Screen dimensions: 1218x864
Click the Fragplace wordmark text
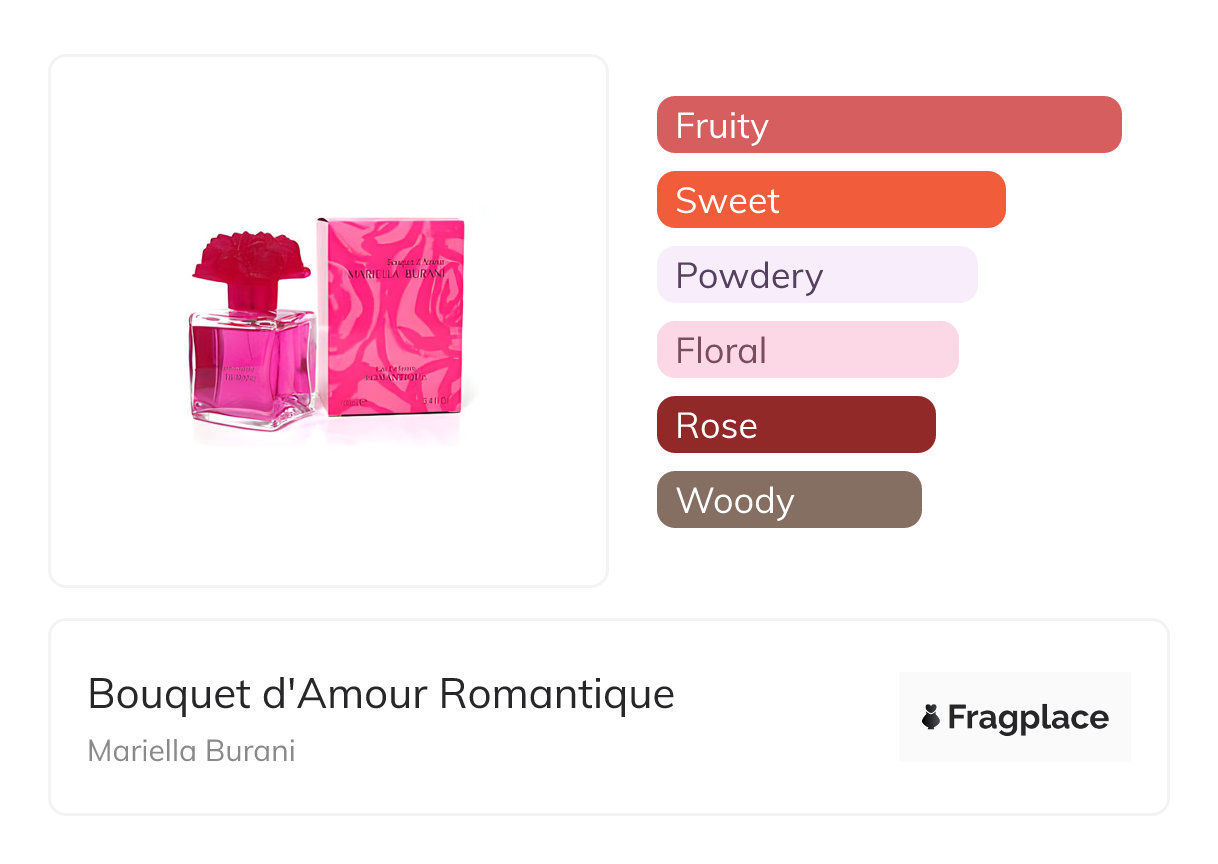tap(1028, 717)
